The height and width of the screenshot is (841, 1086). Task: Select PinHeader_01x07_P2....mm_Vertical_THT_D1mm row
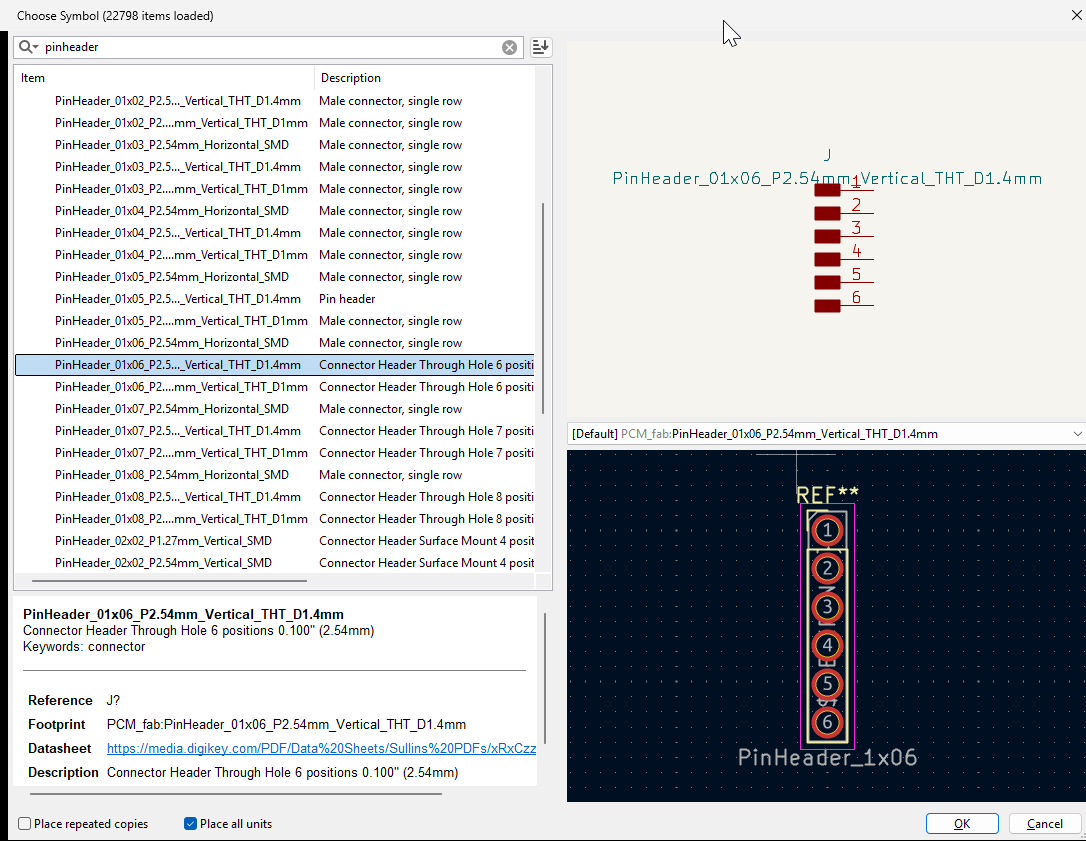pos(274,453)
